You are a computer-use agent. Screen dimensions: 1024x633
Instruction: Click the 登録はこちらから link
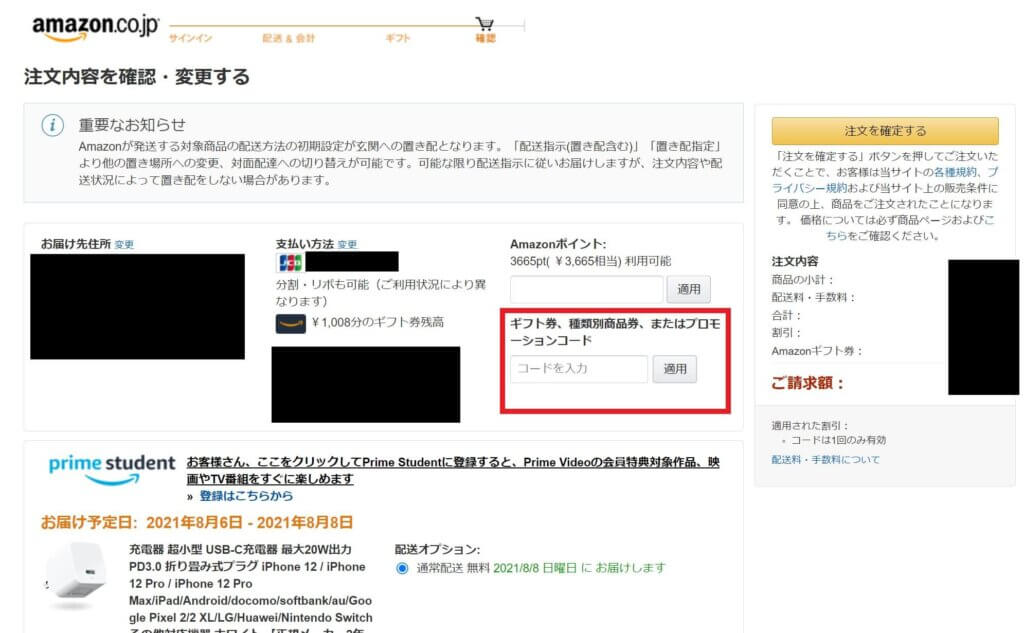pos(246,496)
